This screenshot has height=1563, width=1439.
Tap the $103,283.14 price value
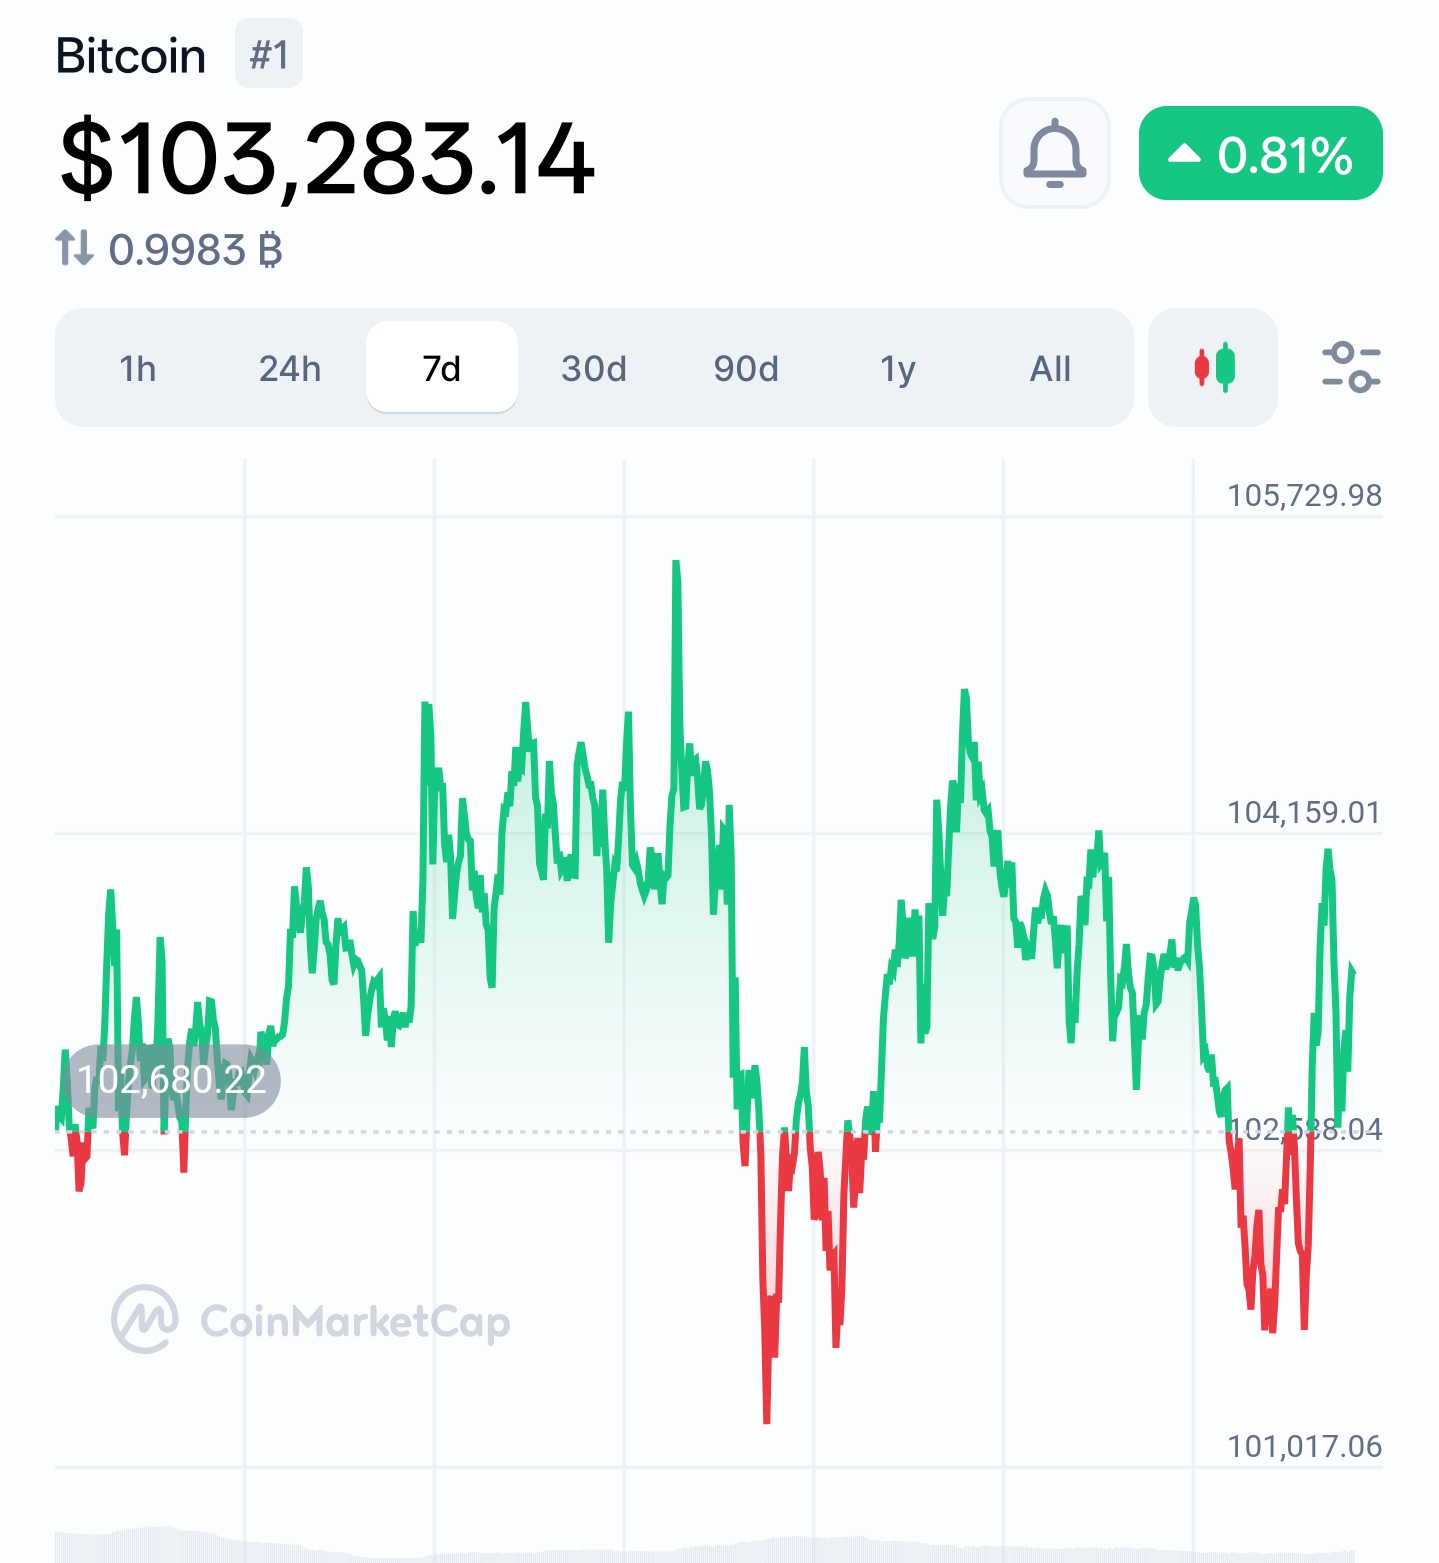(x=327, y=158)
